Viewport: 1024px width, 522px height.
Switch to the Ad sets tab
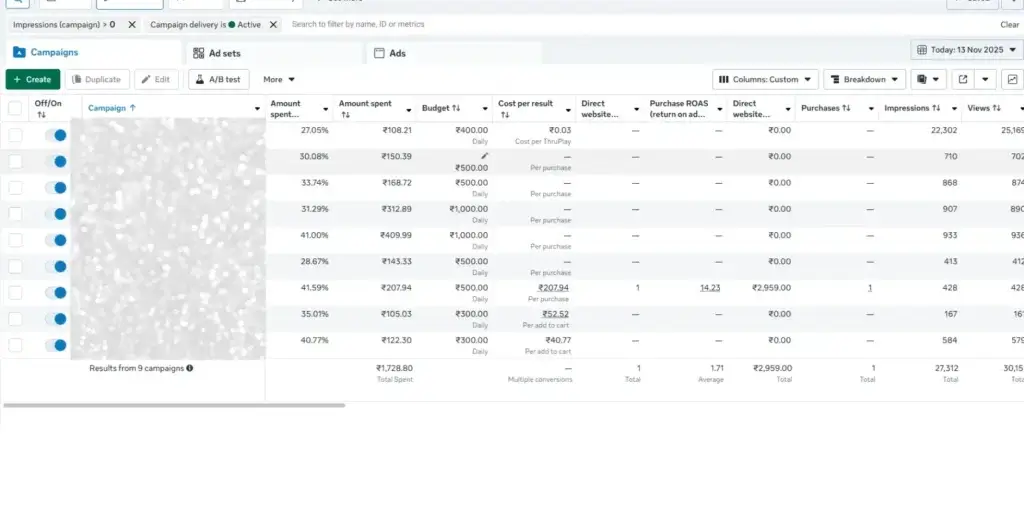coord(224,53)
